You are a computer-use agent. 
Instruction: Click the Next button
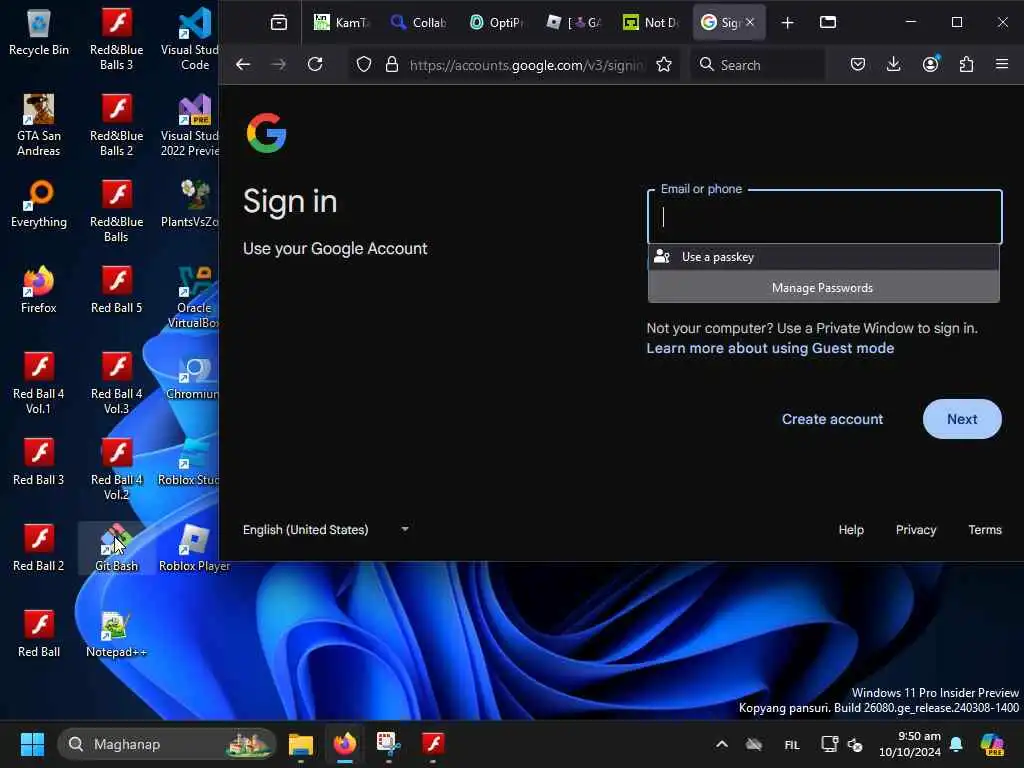(962, 419)
